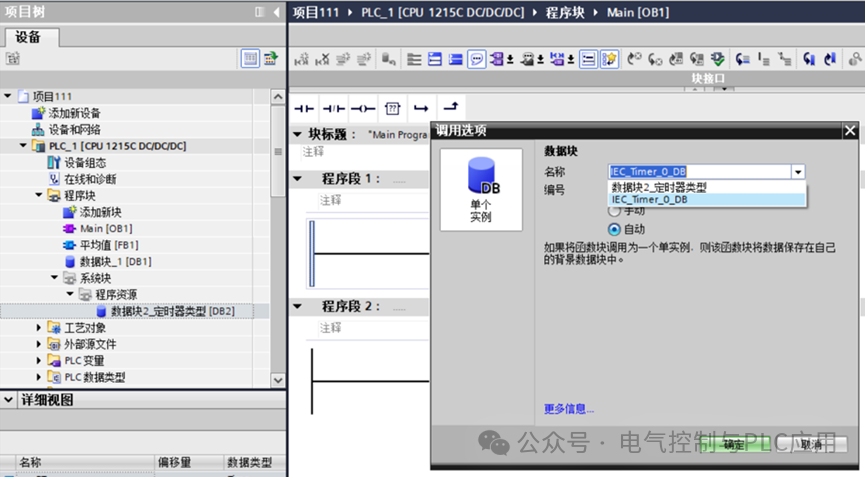Collapse the 项目111 tree node
This screenshot has height=477, width=865.
pos(8,96)
